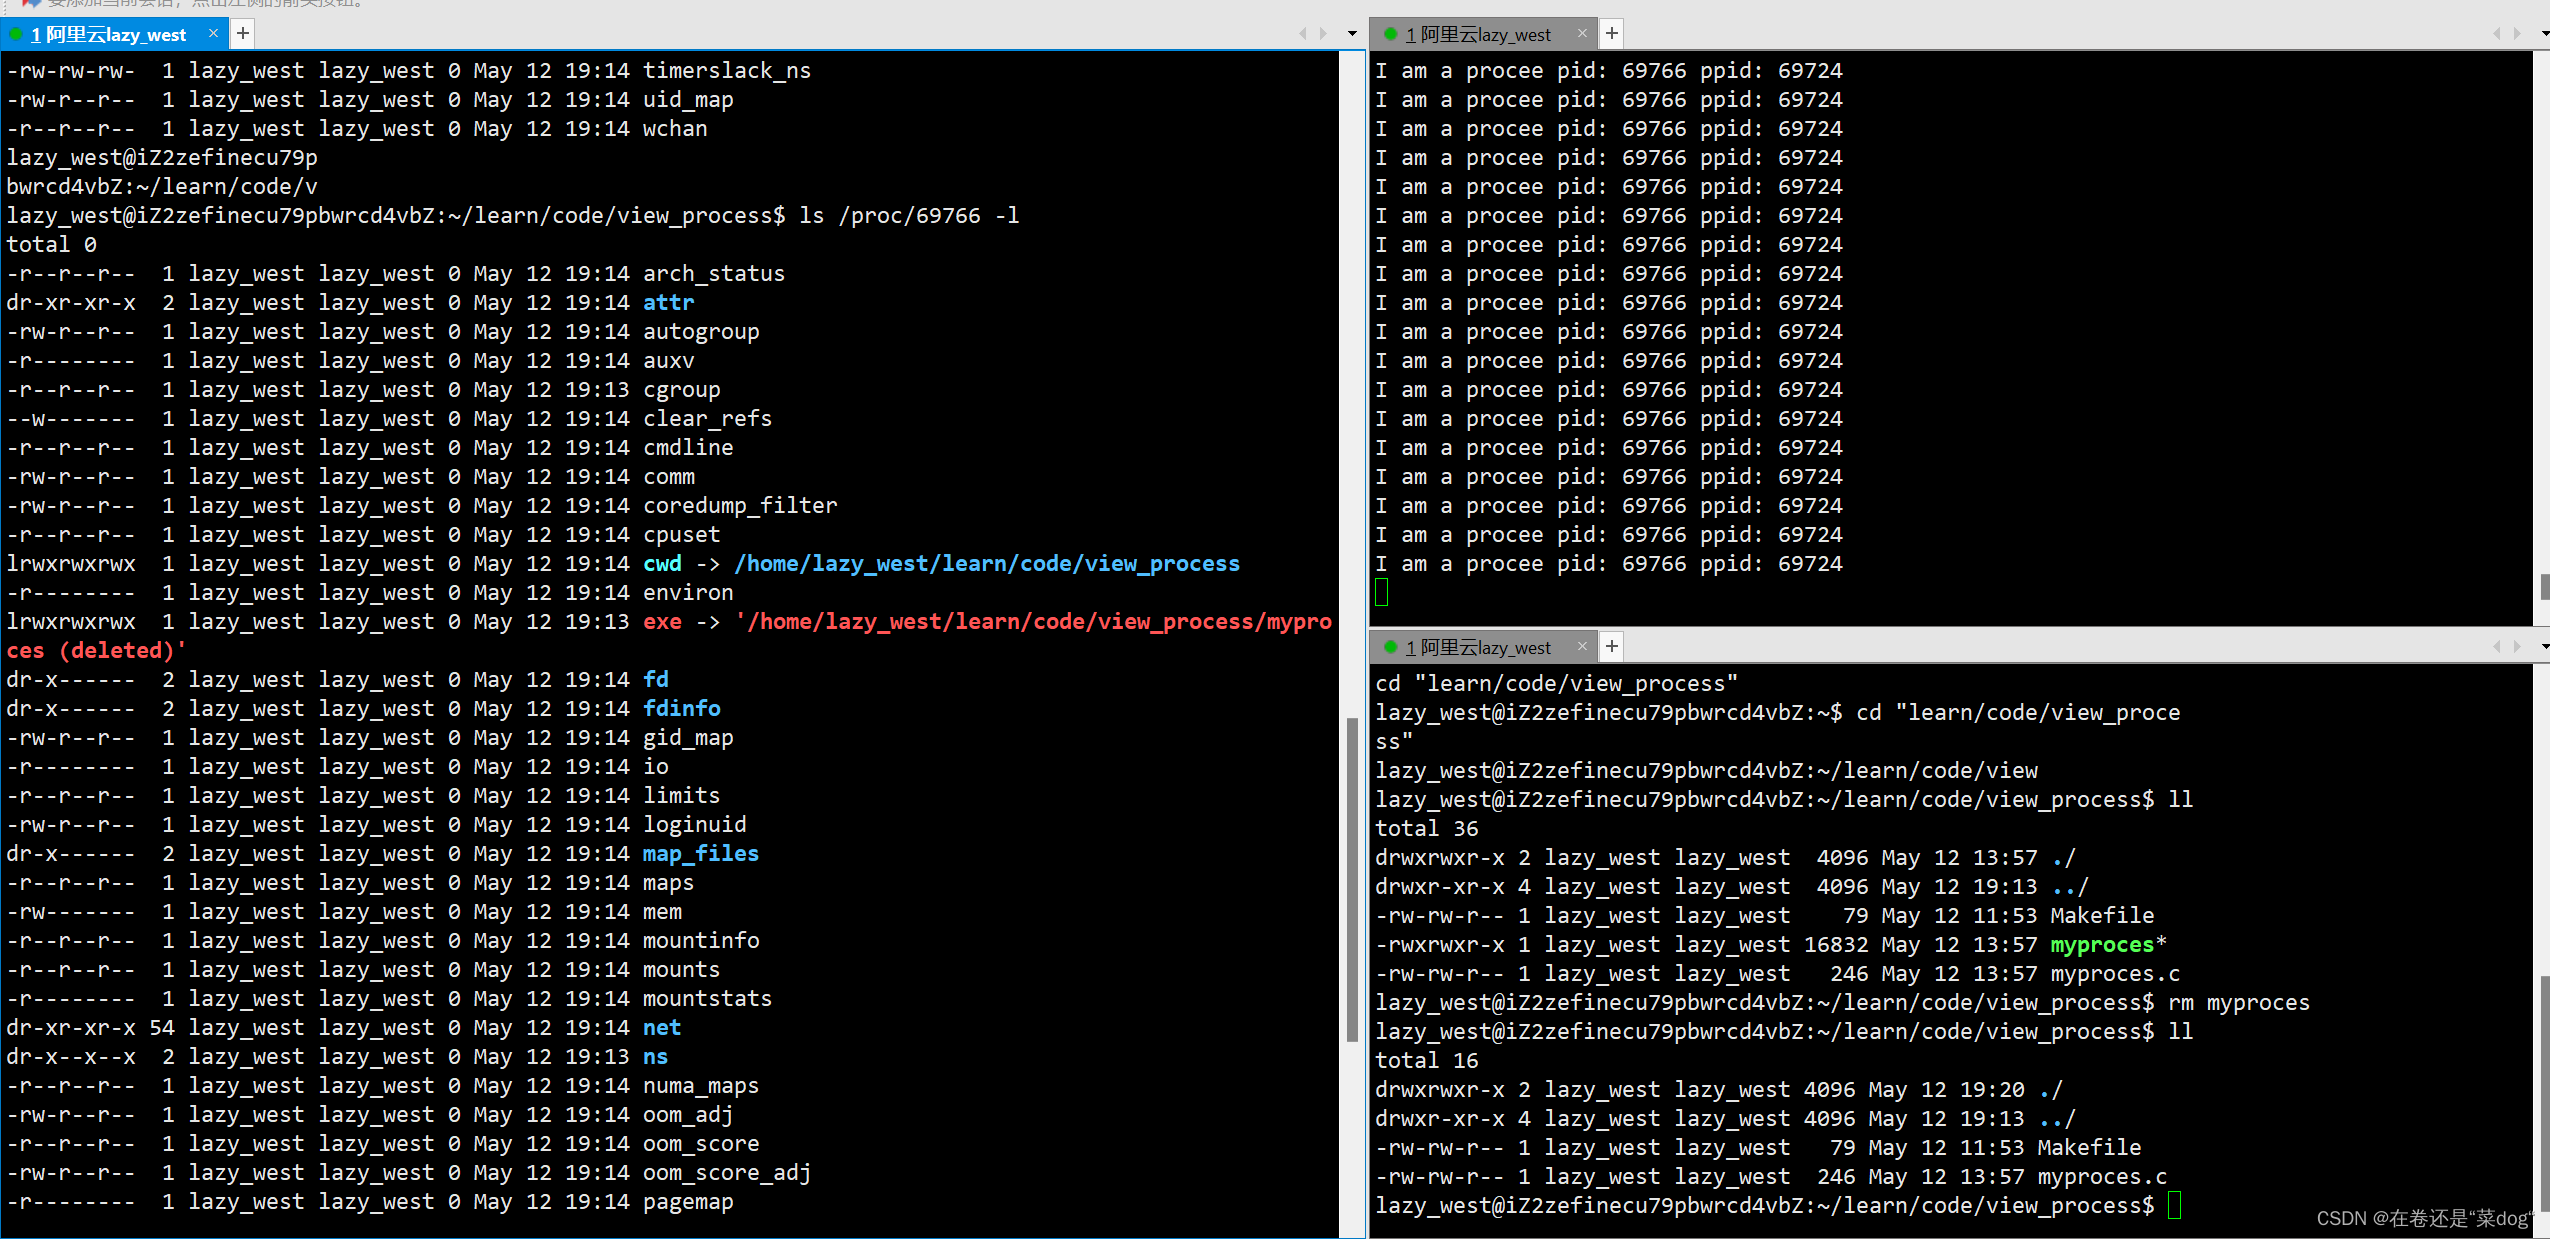The image size is (2550, 1239).
Task: Click the top-right terminal's scrollbar thumb
Action: 2544,586
